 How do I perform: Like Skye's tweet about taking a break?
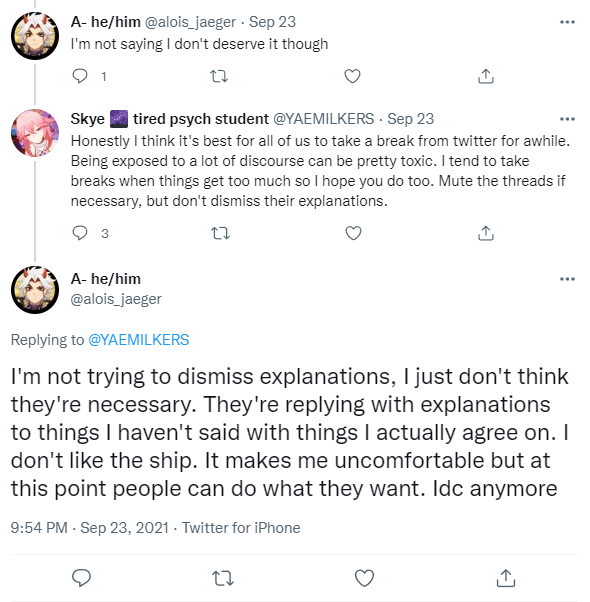[x=353, y=233]
